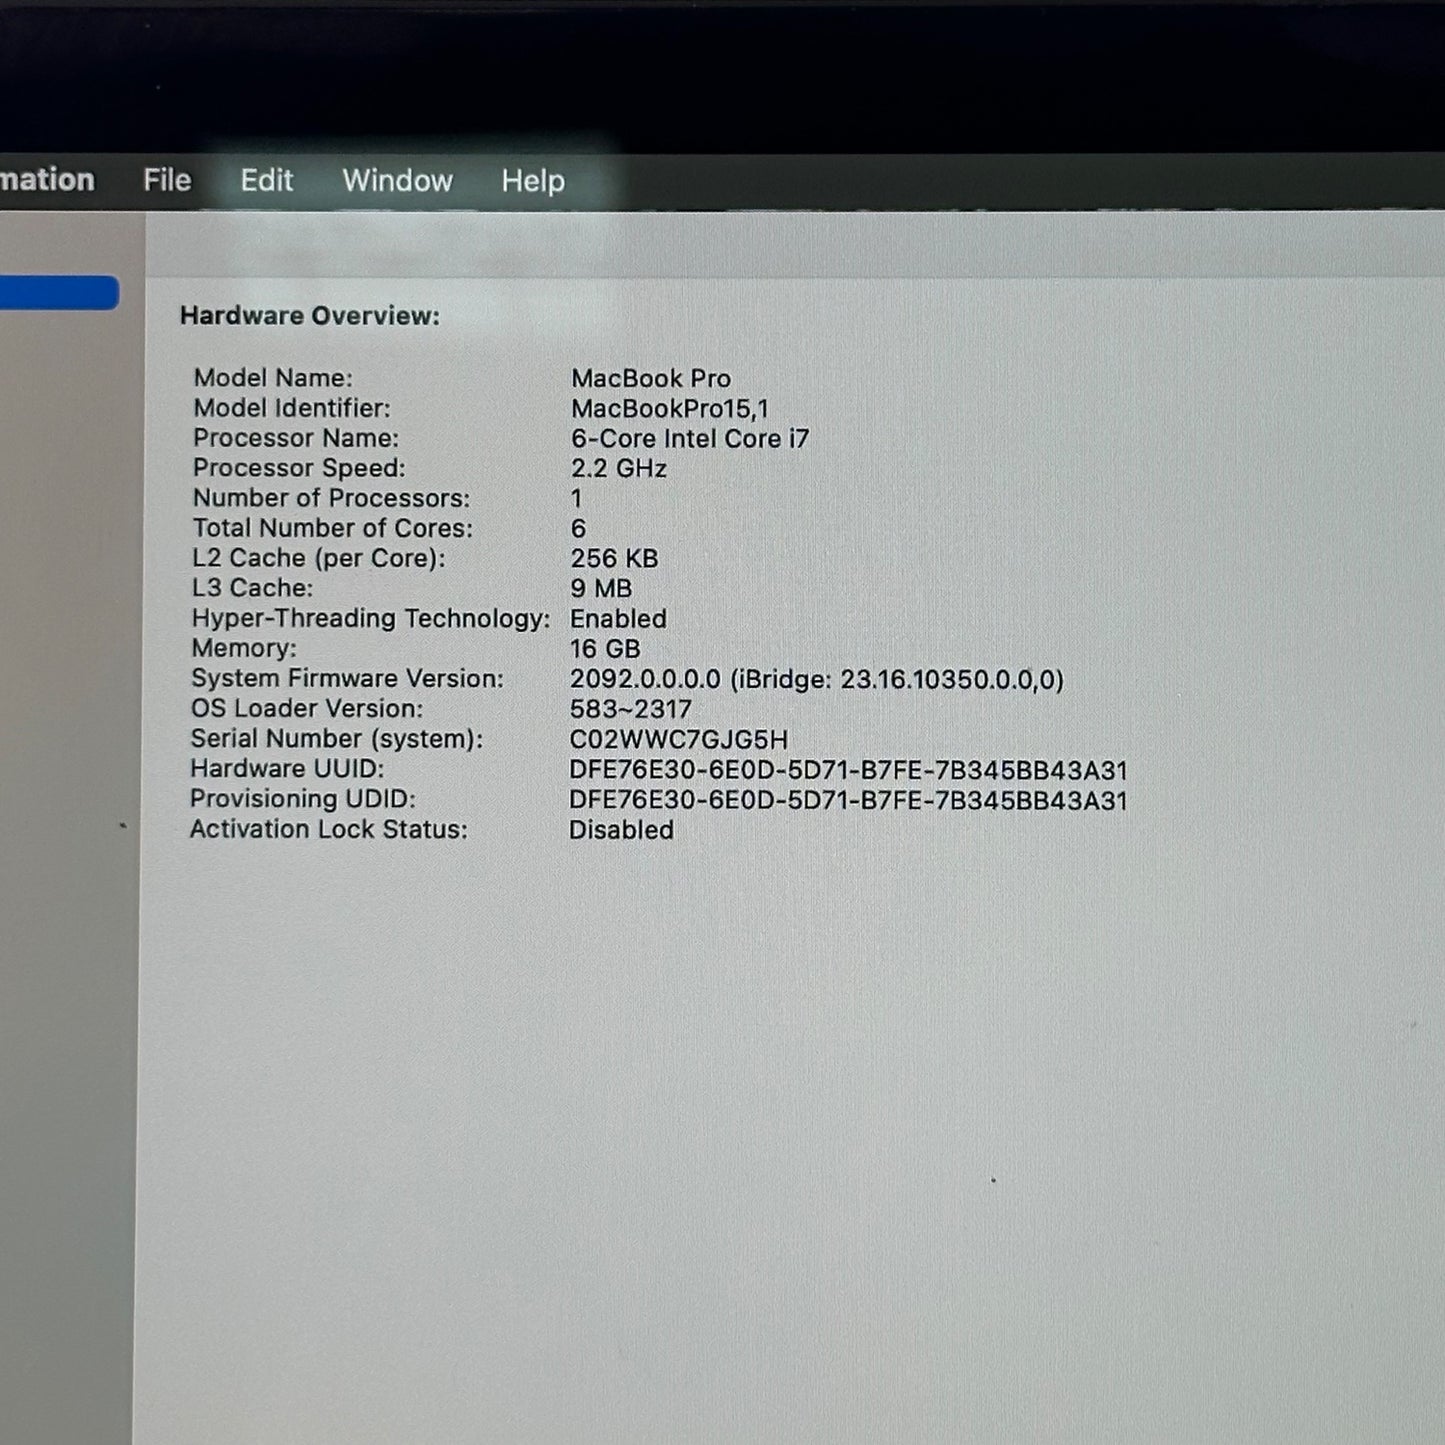Open the File menu
The height and width of the screenshot is (1445, 1445).
166,180
